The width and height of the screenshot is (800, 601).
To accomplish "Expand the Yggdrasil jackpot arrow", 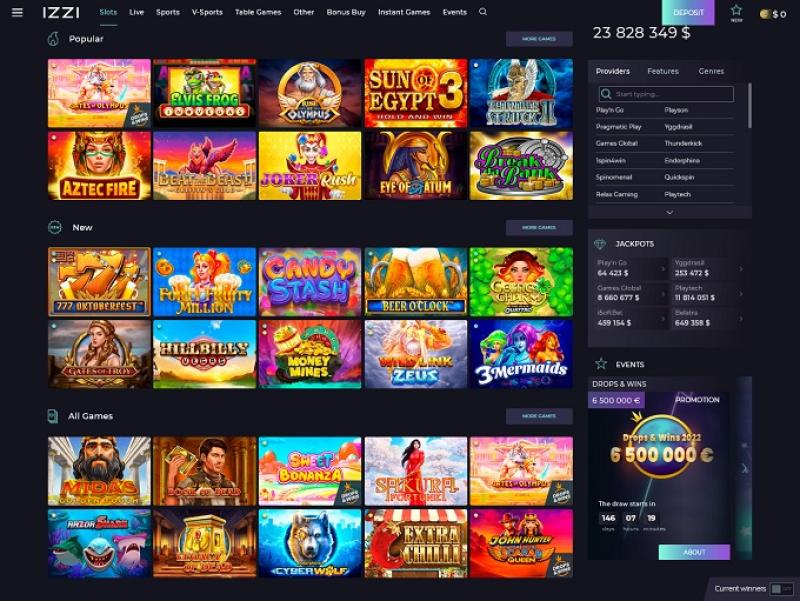I will [741, 268].
